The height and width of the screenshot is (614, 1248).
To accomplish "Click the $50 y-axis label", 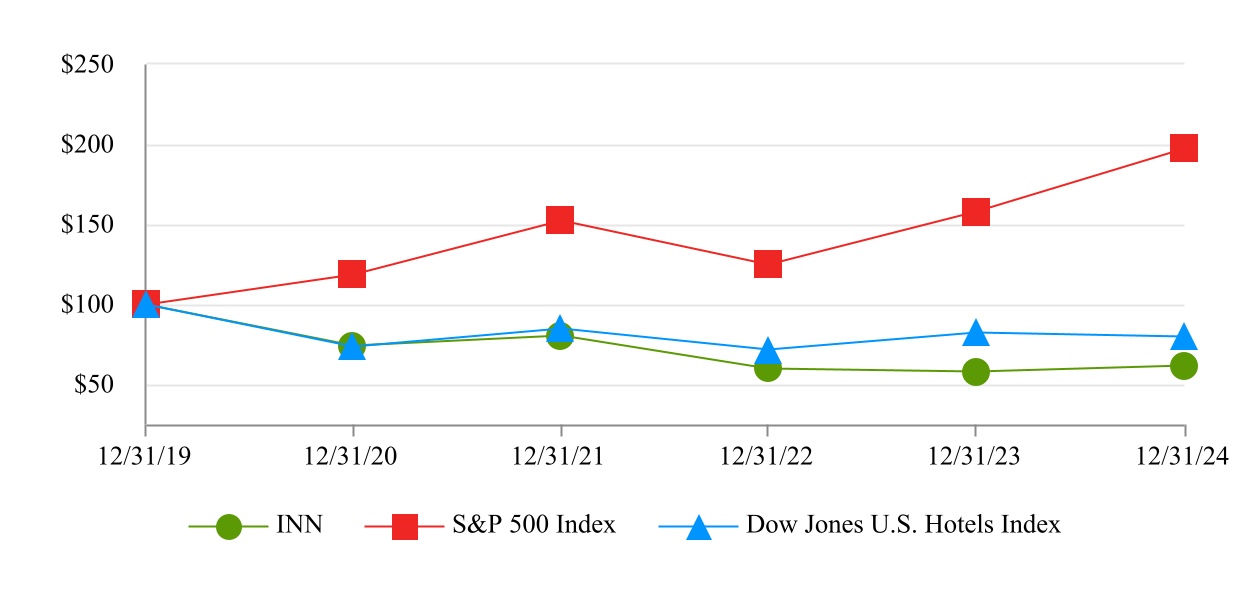I will click(x=94, y=386).
